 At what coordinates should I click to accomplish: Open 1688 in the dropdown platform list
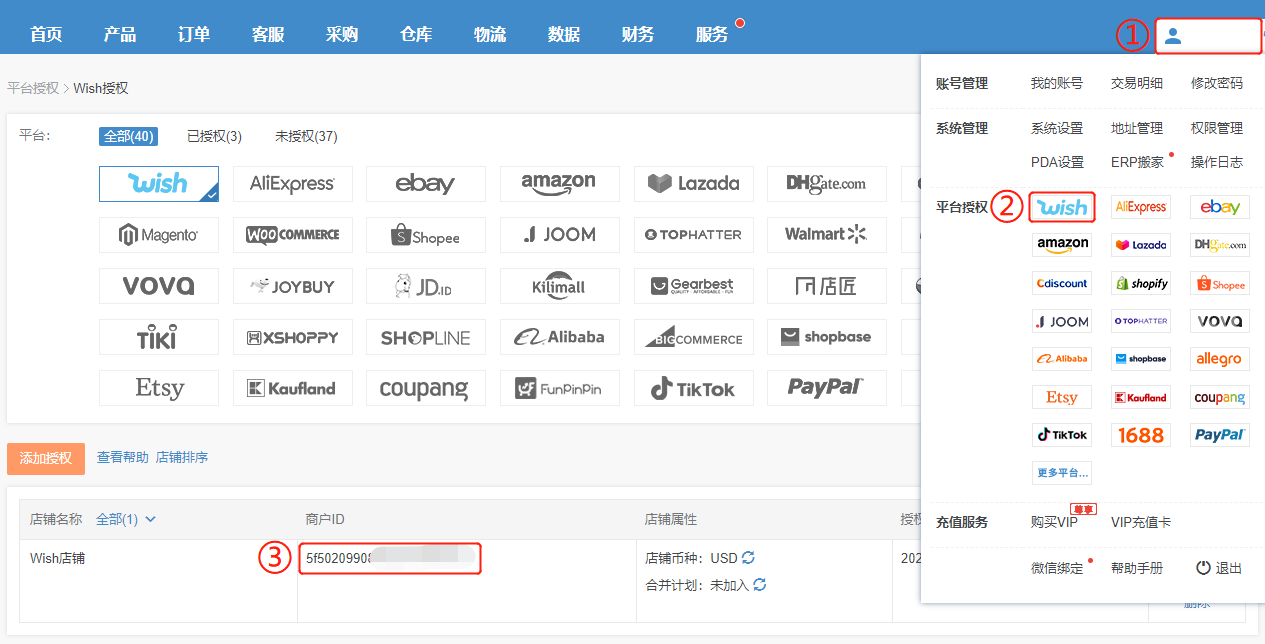1141,435
